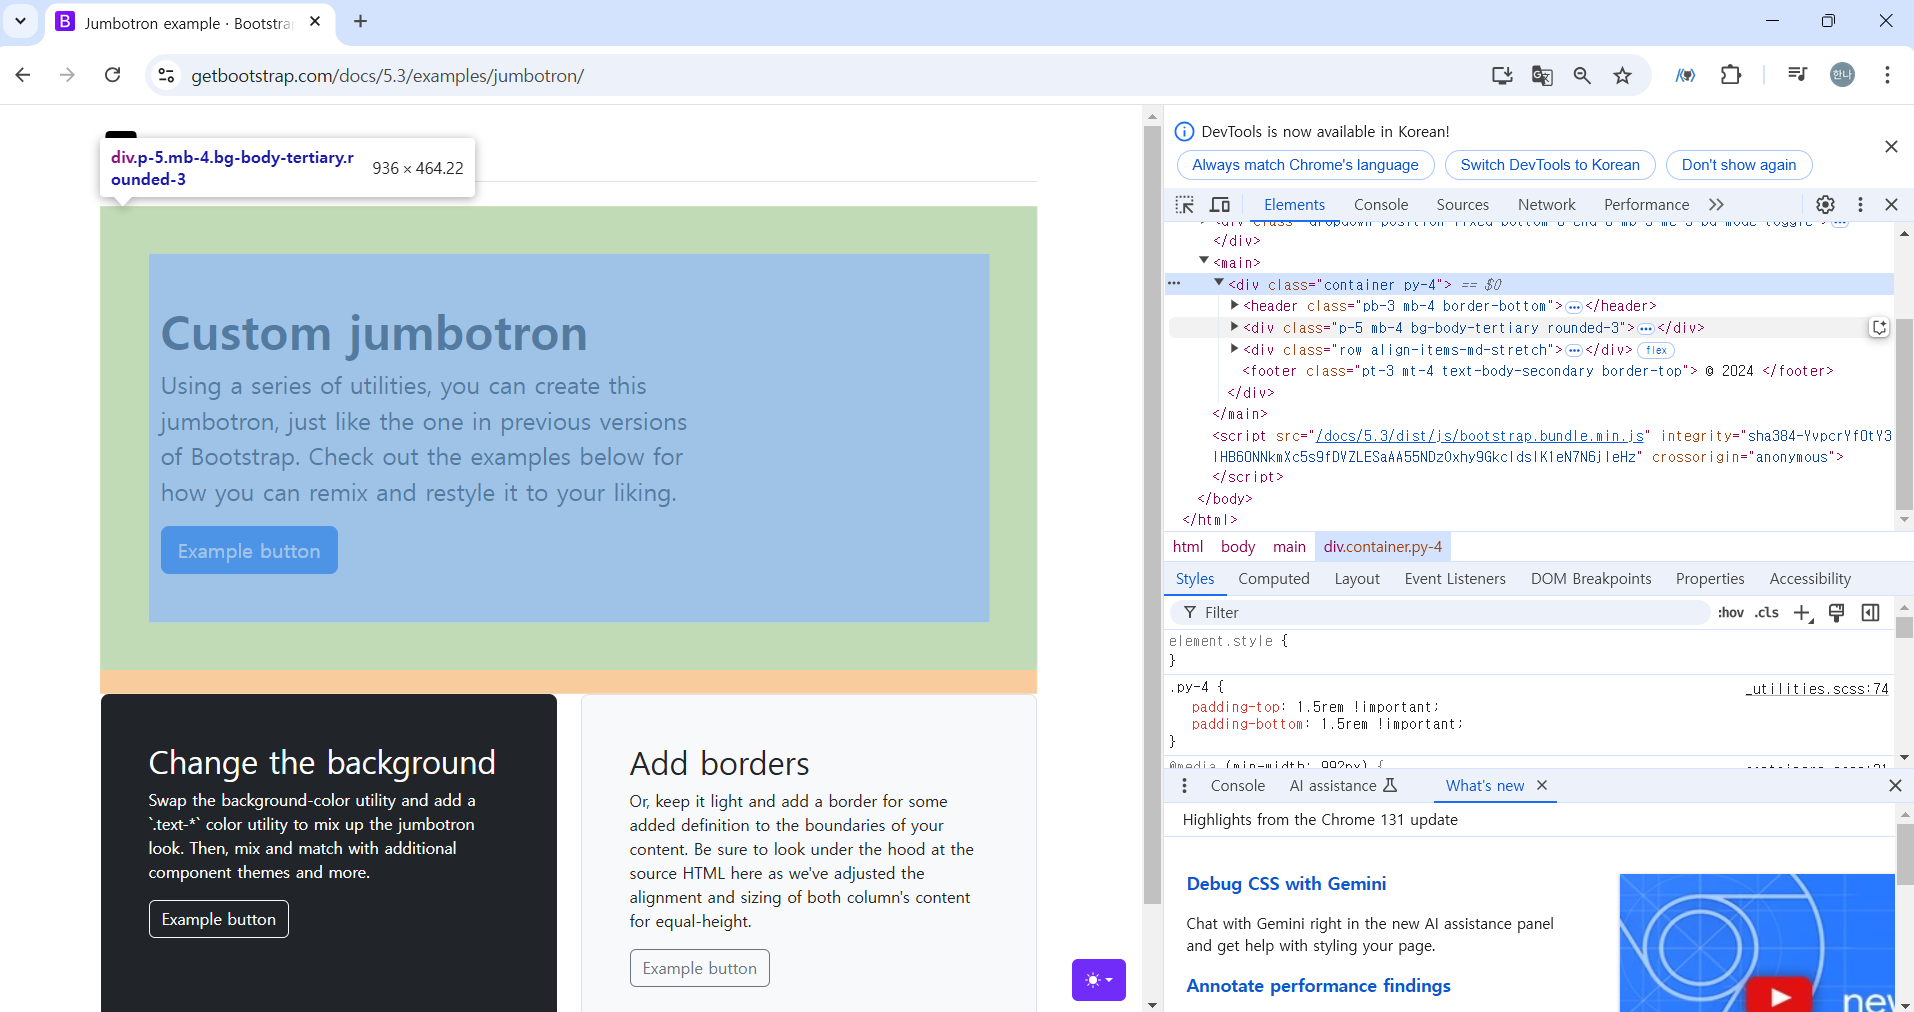The width and height of the screenshot is (1914, 1012).
Task: Reload the page
Action: (x=113, y=75)
